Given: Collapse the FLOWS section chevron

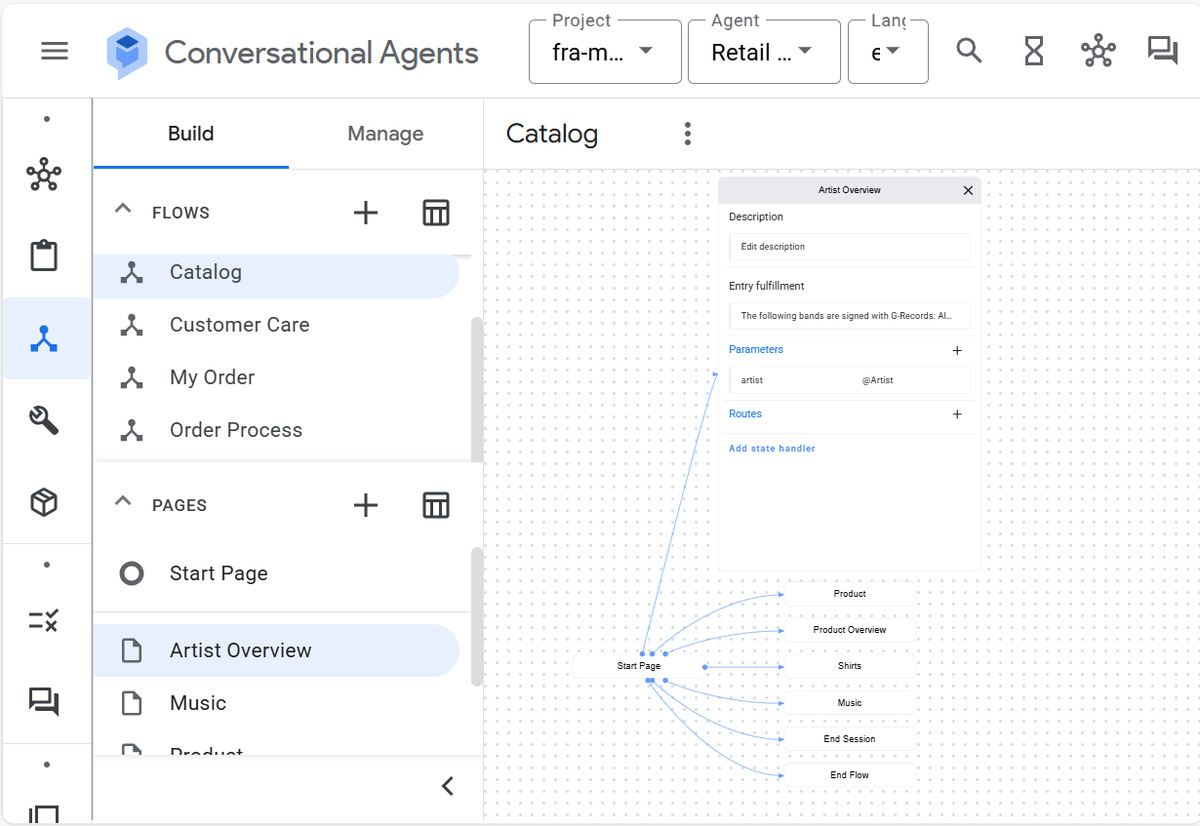Looking at the screenshot, I should [122, 211].
